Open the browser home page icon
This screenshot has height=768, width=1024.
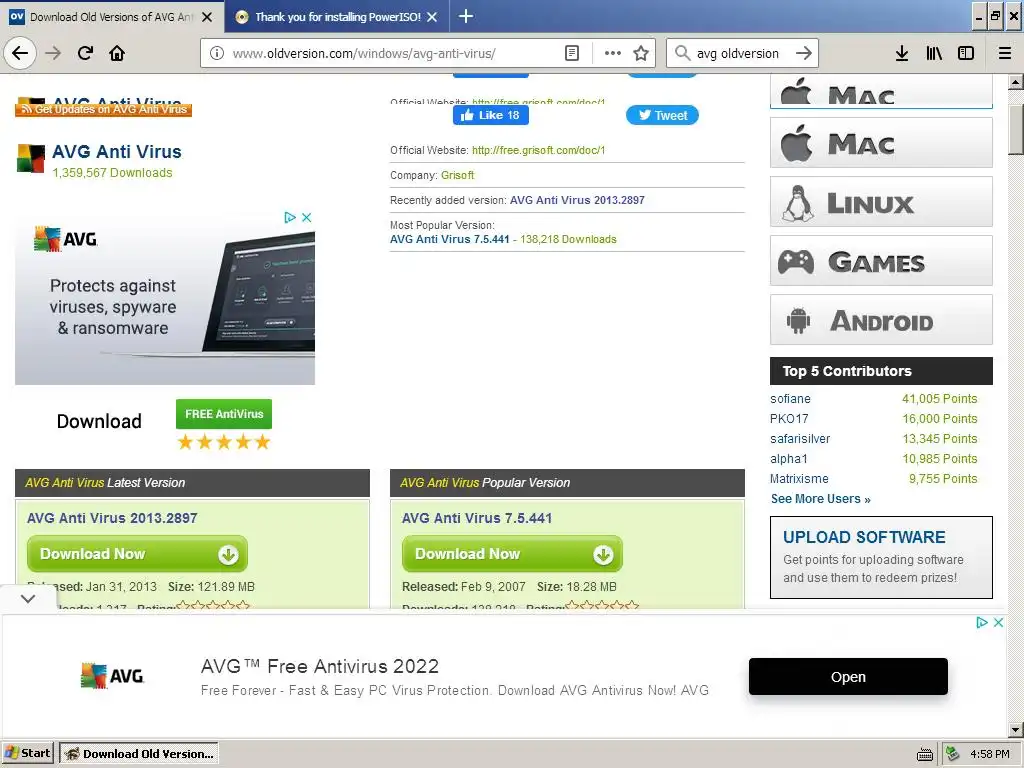coord(117,53)
